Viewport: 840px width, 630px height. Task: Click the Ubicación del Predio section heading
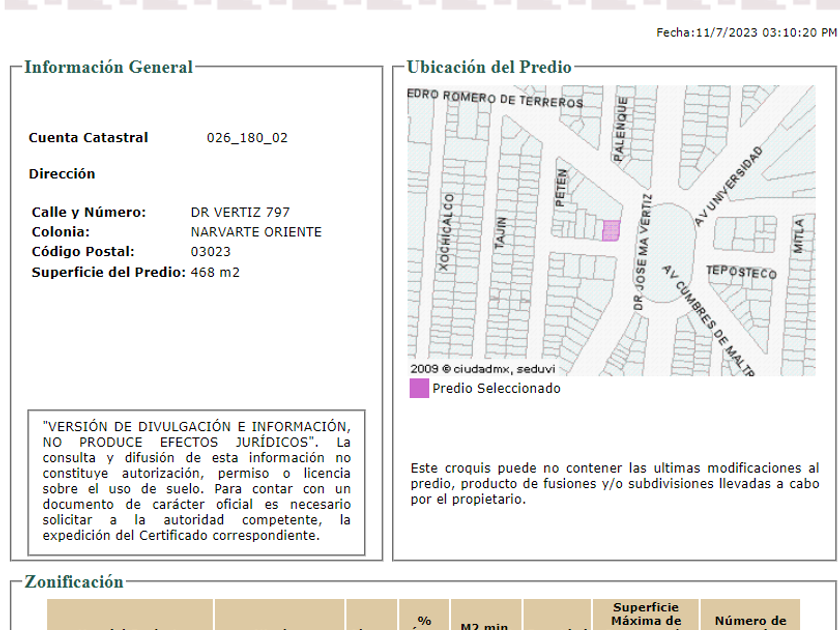tap(489, 68)
